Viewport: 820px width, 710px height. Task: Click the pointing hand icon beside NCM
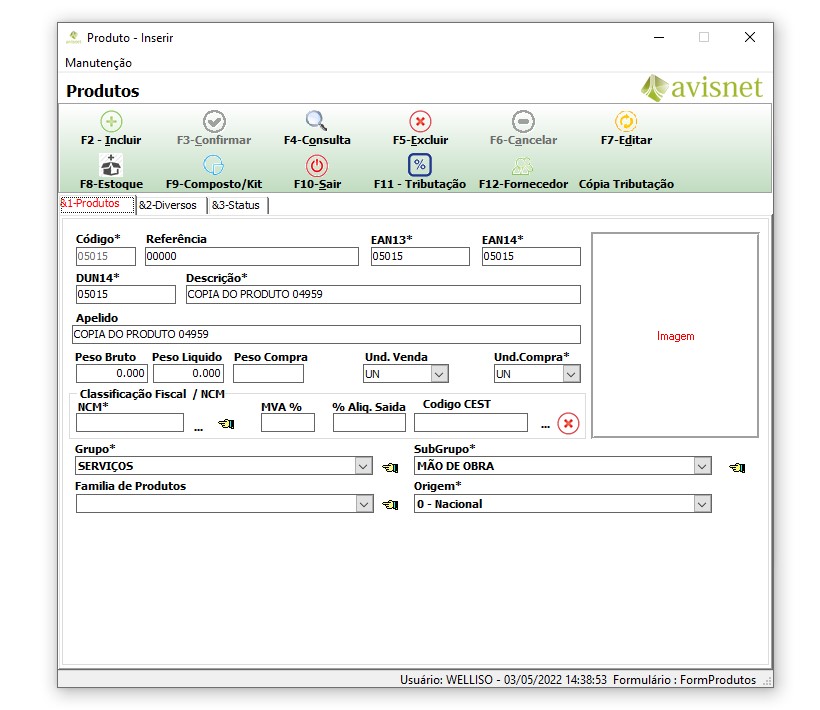coord(226,424)
